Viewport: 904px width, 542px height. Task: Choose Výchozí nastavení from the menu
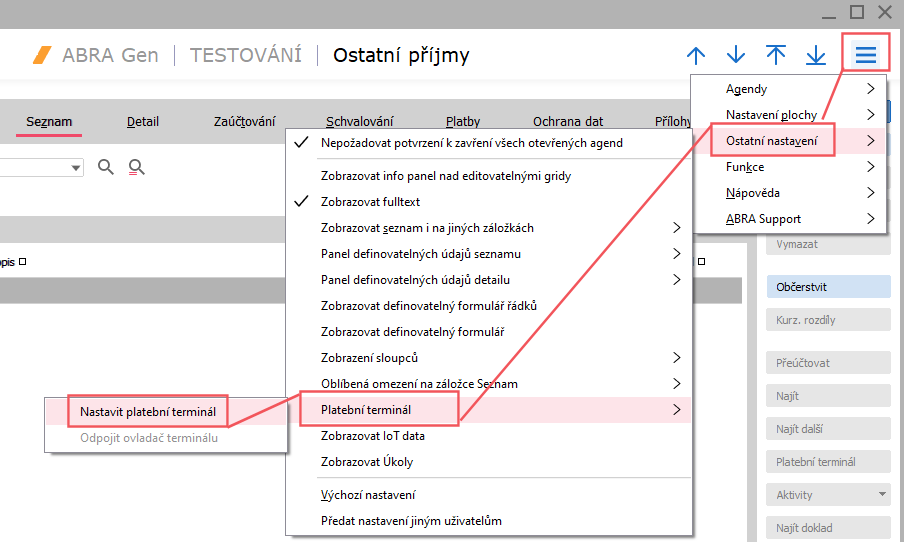(x=368, y=495)
